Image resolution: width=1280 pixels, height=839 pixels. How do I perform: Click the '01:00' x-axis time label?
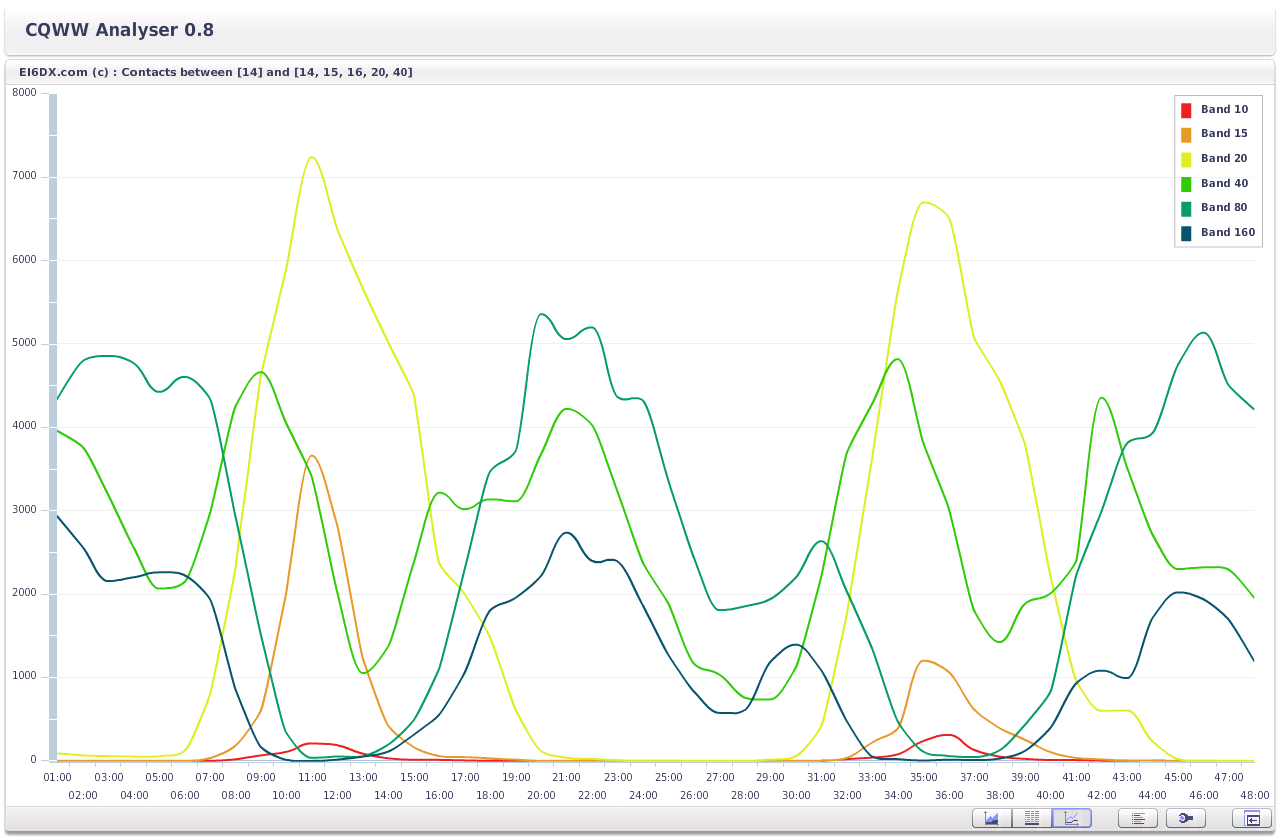click(58, 777)
